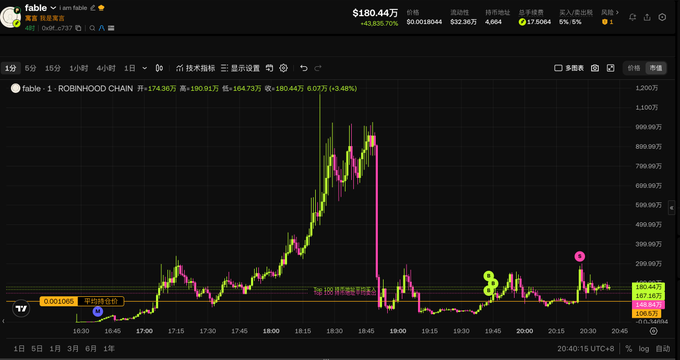This screenshot has width=680, height=360.
Task: Set the chart range to 6月
Action: click(91, 348)
